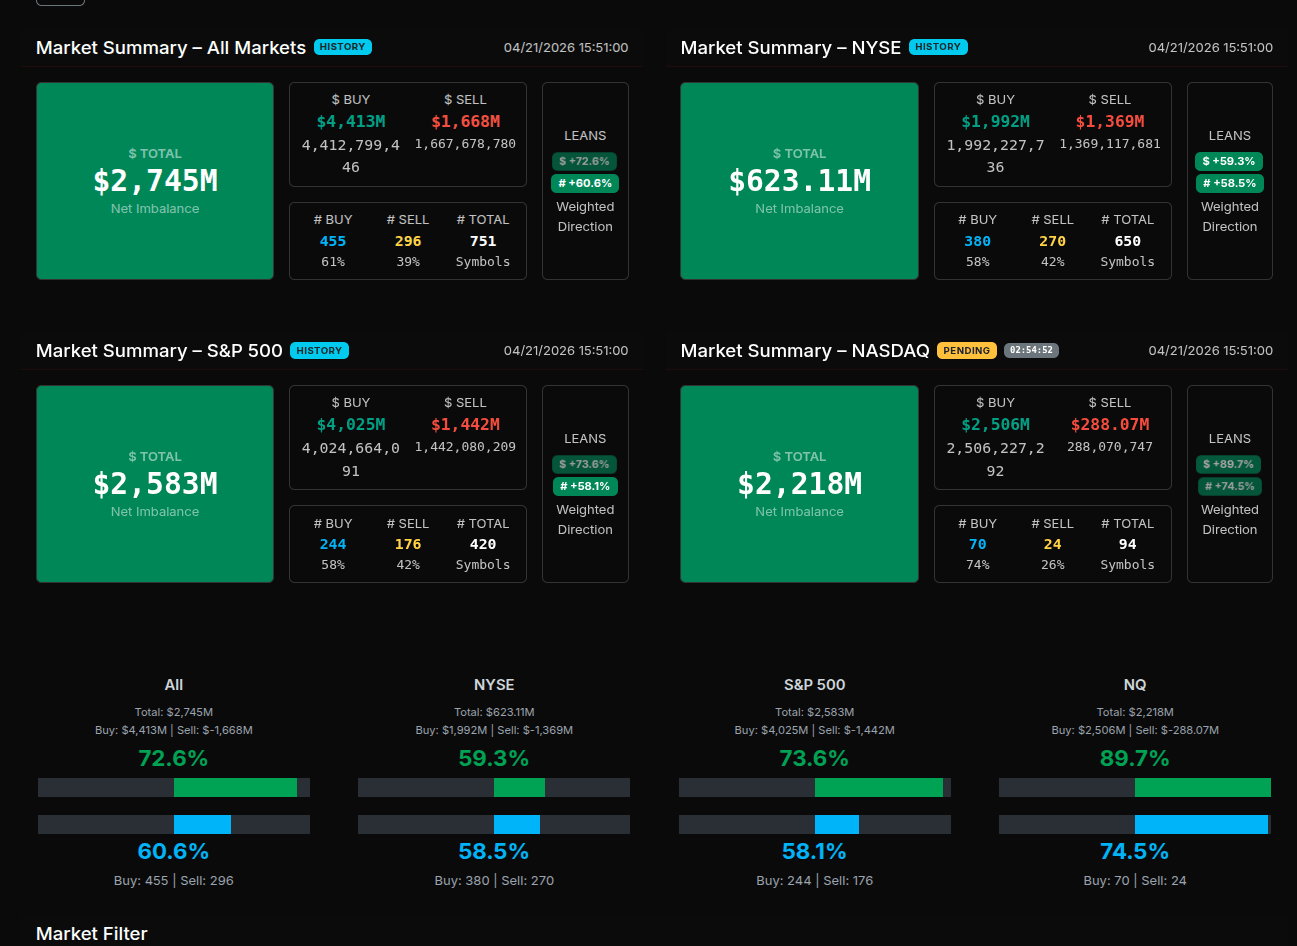Click the All Markets # +60.6% lean badge
The width and height of the screenshot is (1297, 946).
pyautogui.click(x=585, y=183)
